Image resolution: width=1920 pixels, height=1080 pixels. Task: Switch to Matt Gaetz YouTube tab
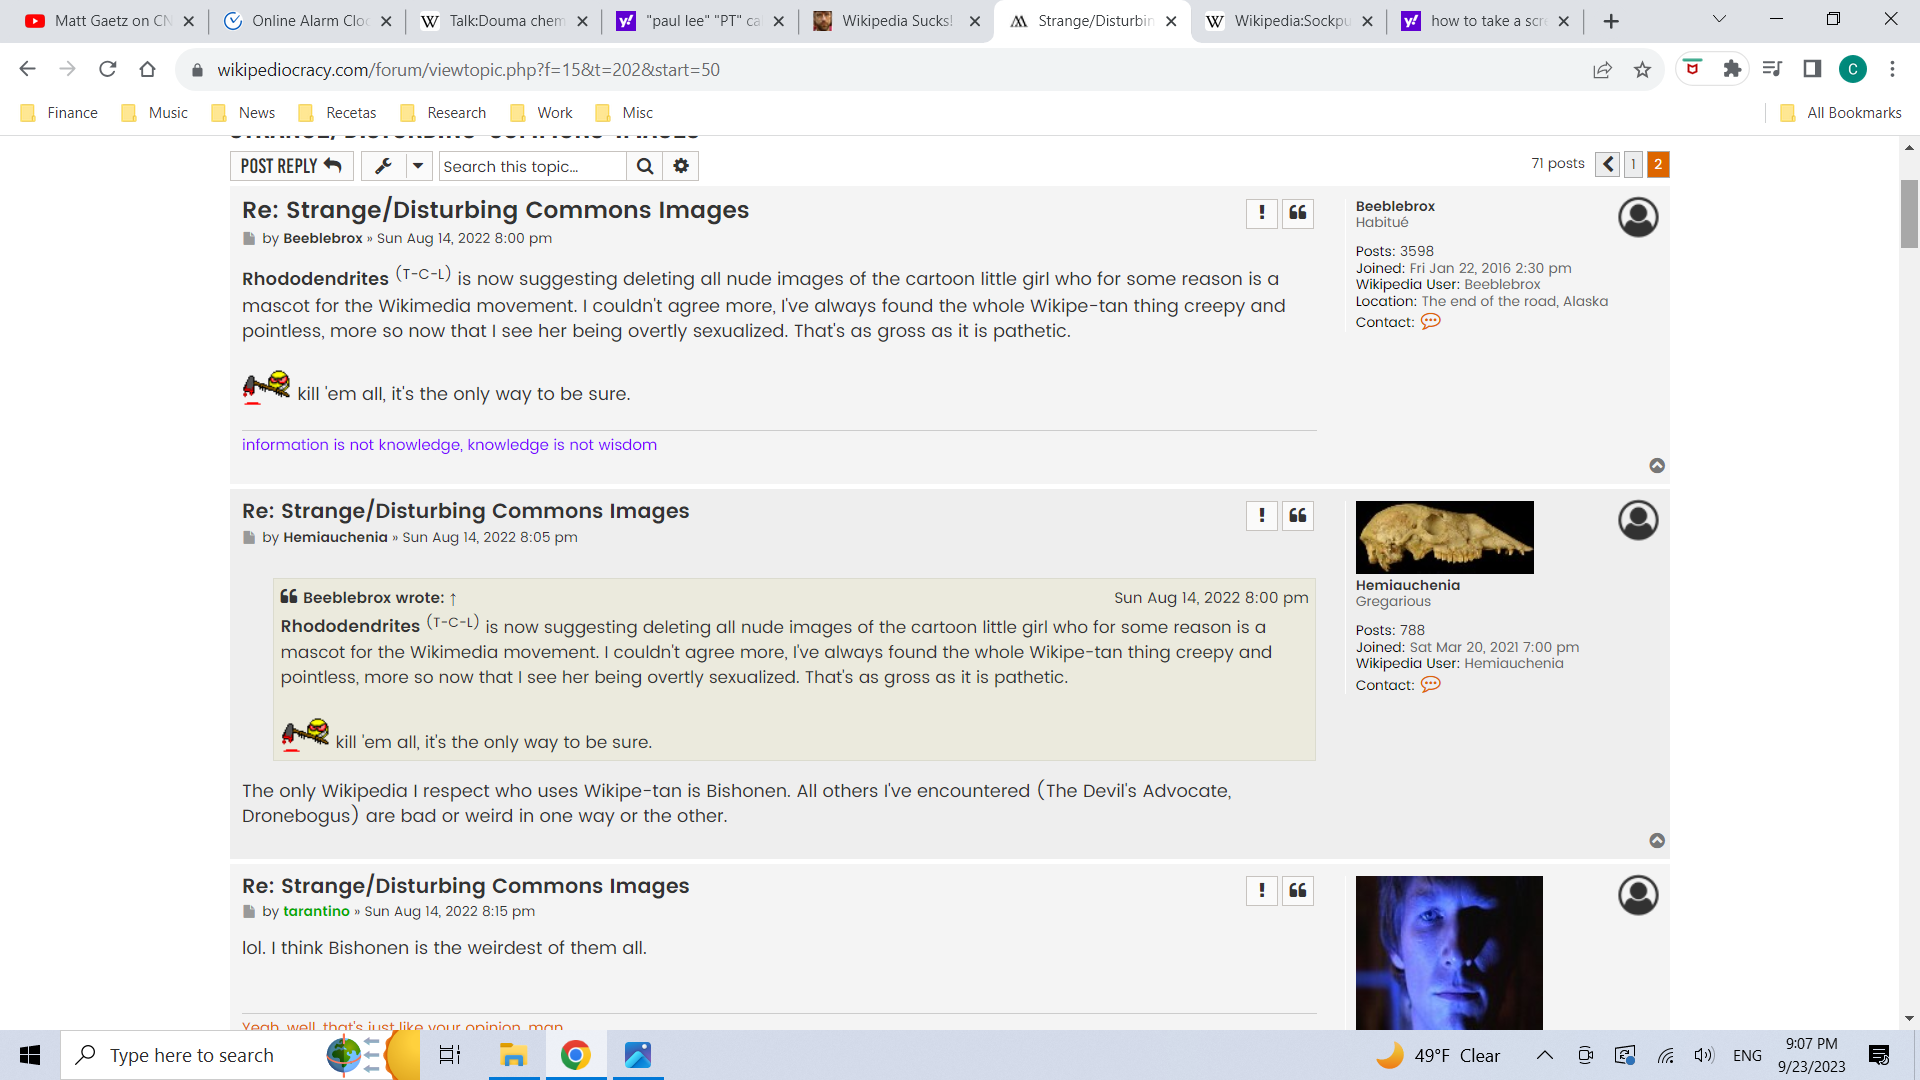tap(109, 21)
